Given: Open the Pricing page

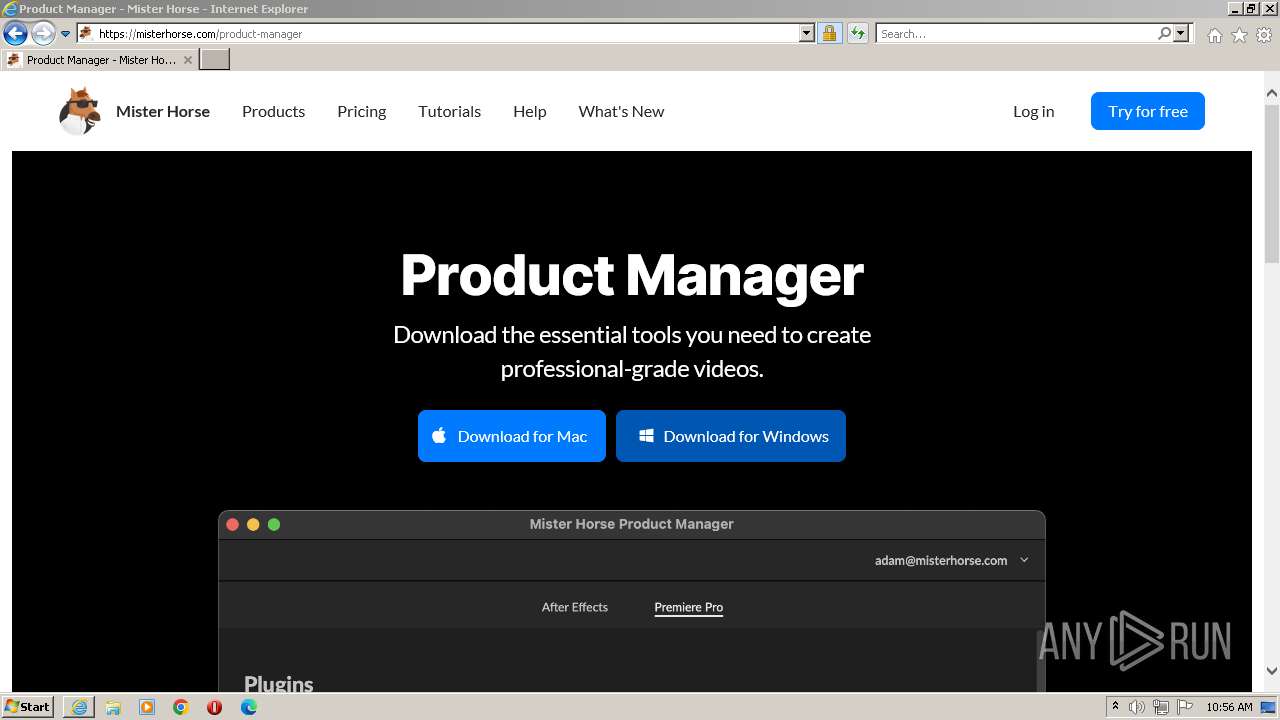Looking at the screenshot, I should coord(361,111).
